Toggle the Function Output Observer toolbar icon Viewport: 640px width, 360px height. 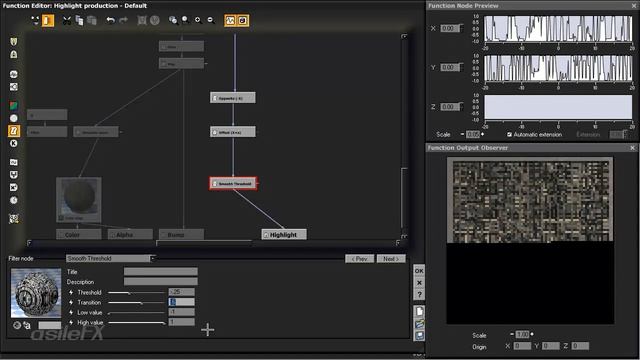(243, 20)
